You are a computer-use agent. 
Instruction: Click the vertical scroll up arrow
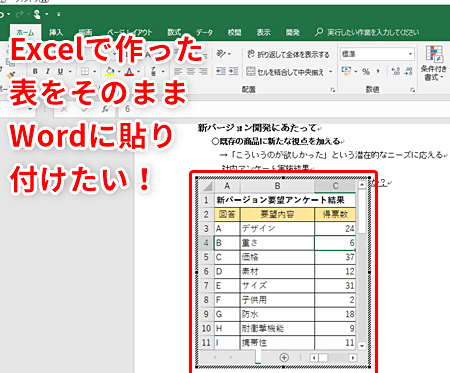pos(362,184)
